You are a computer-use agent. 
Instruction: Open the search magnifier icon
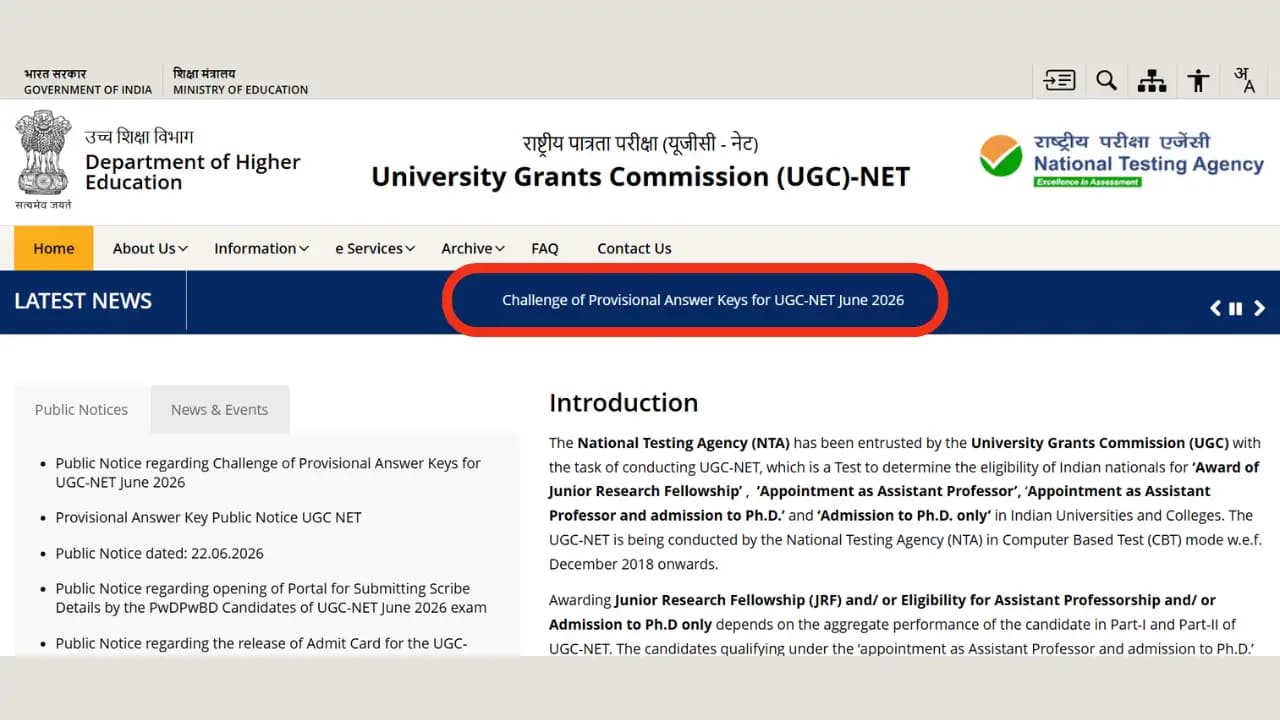click(1106, 80)
